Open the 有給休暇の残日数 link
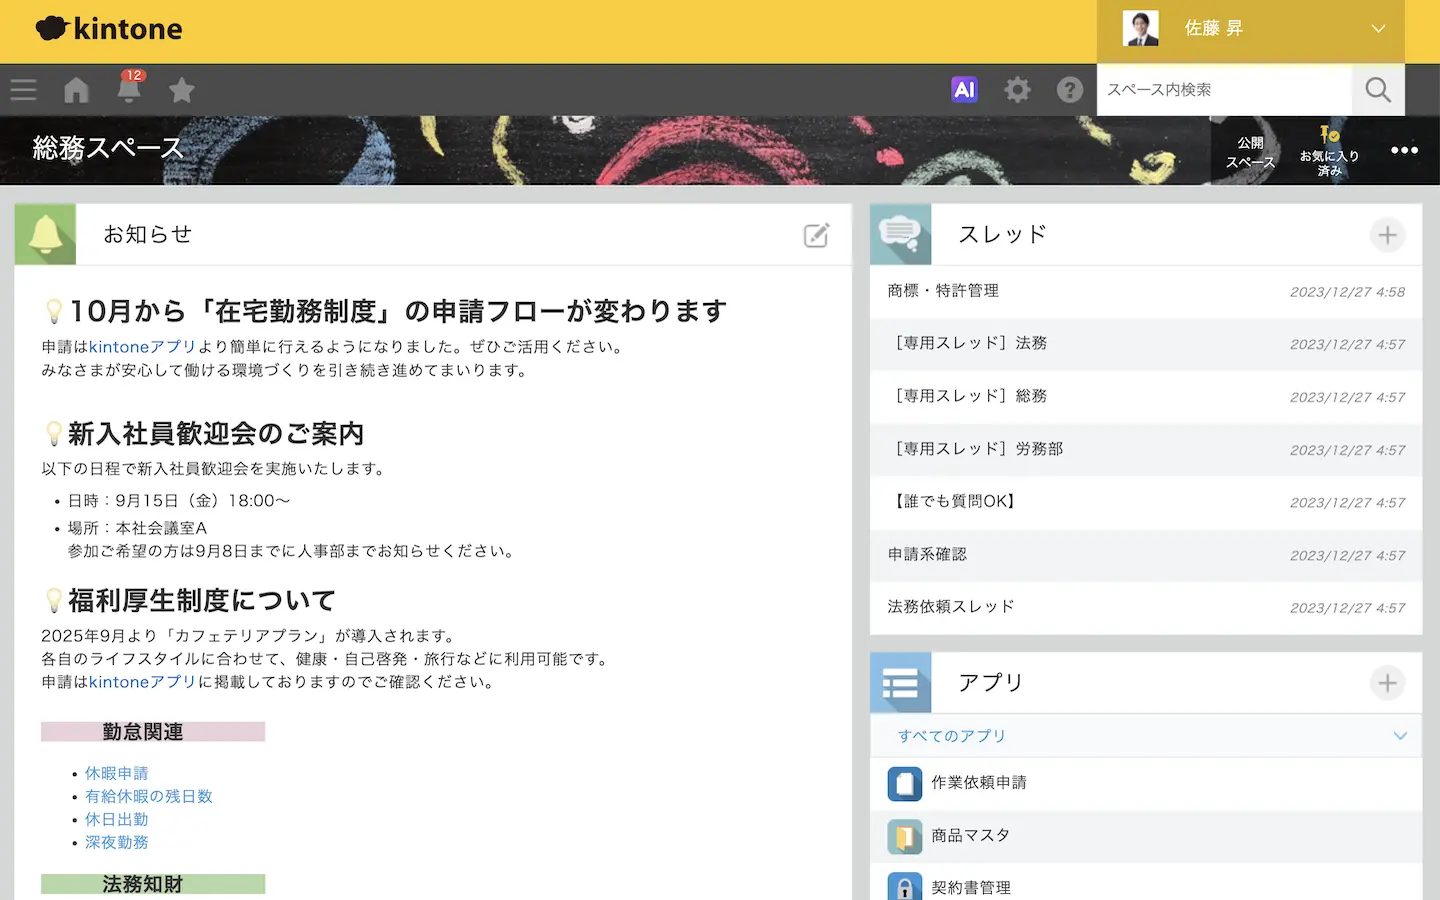 point(148,796)
